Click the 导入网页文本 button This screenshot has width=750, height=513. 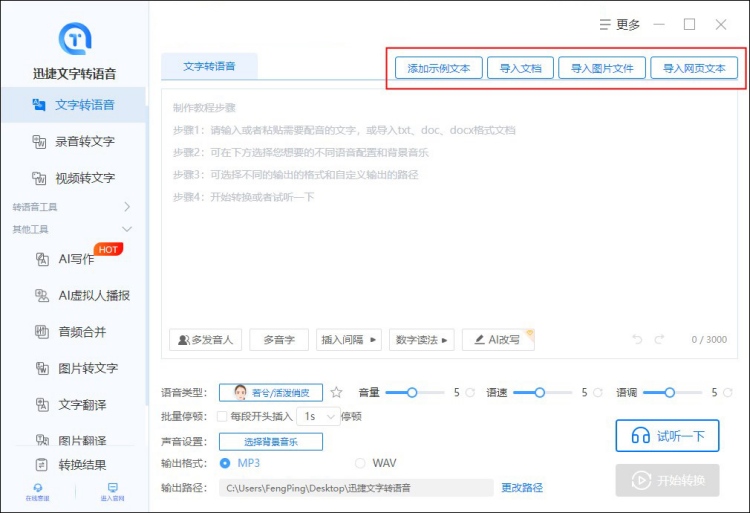click(694, 68)
